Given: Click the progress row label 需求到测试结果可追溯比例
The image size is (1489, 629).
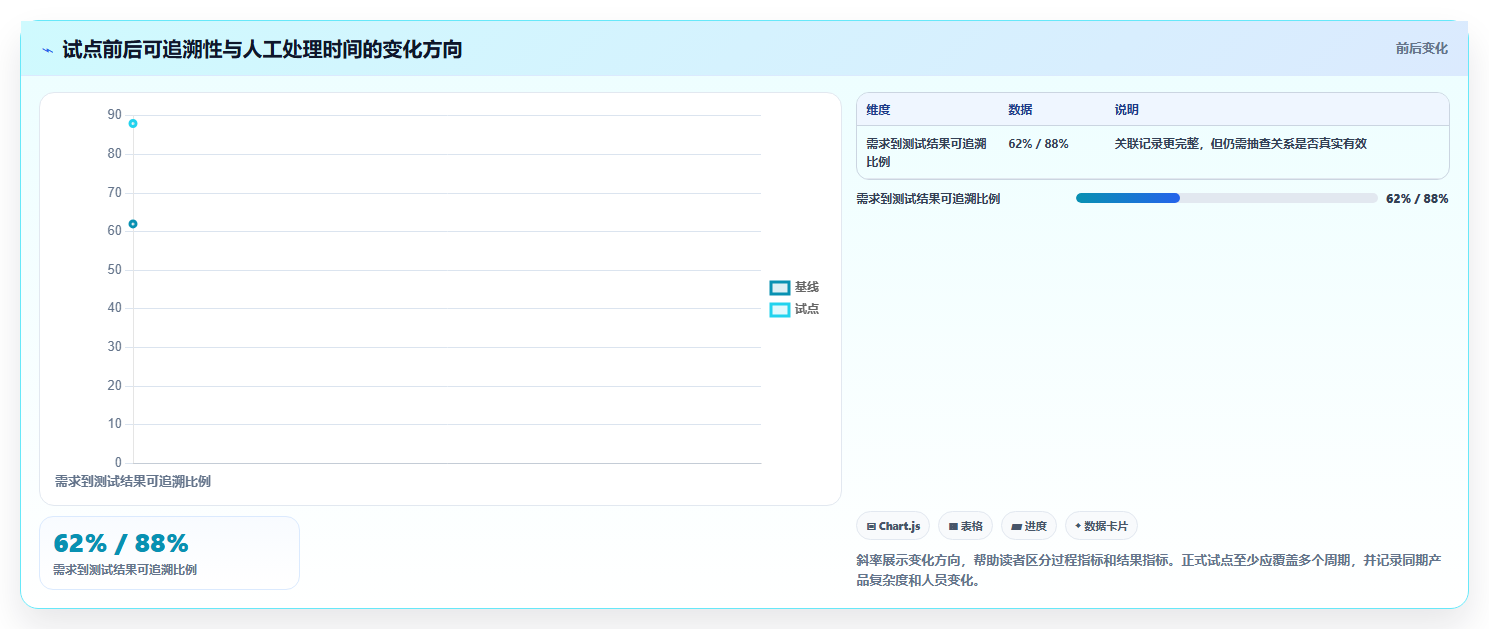Looking at the screenshot, I should (928, 199).
